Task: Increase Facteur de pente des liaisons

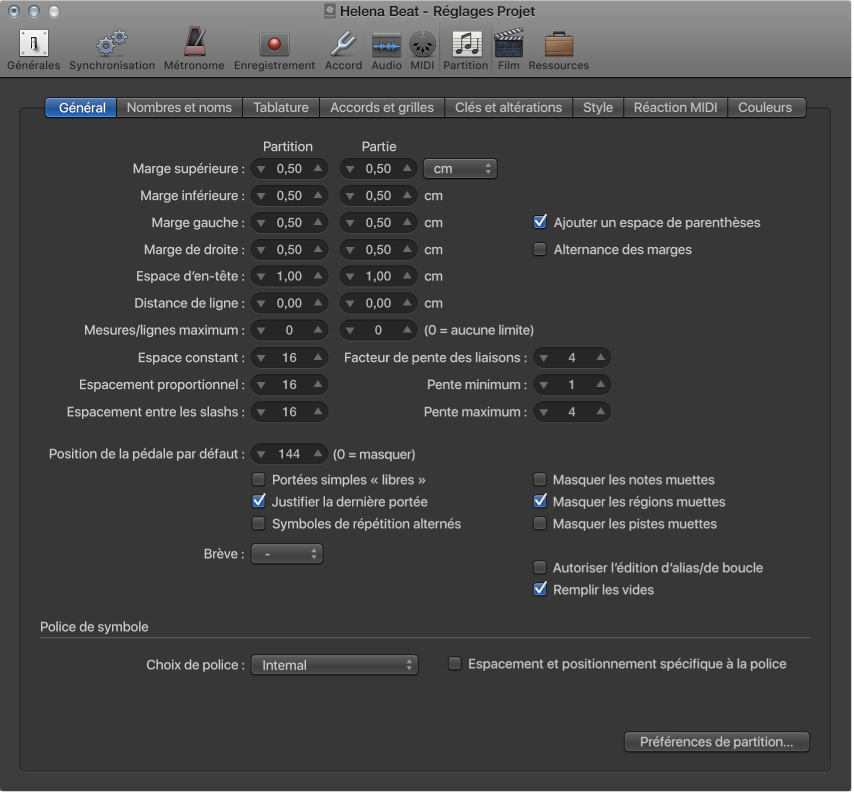Action: [601, 357]
